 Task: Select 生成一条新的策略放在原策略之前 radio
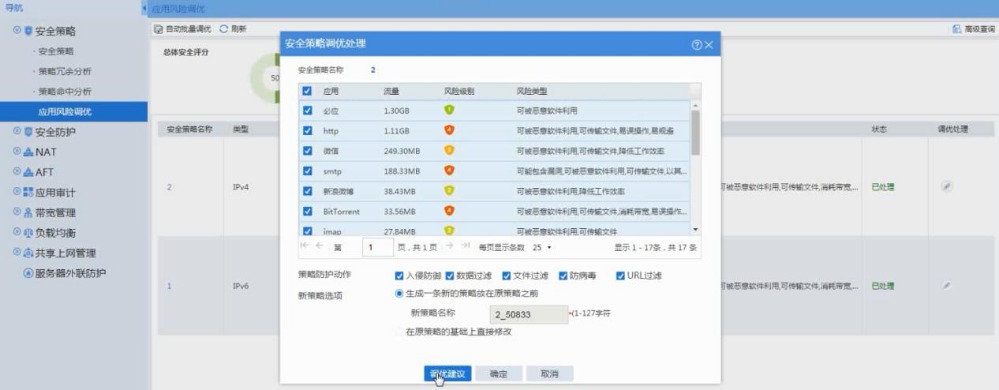(399, 293)
